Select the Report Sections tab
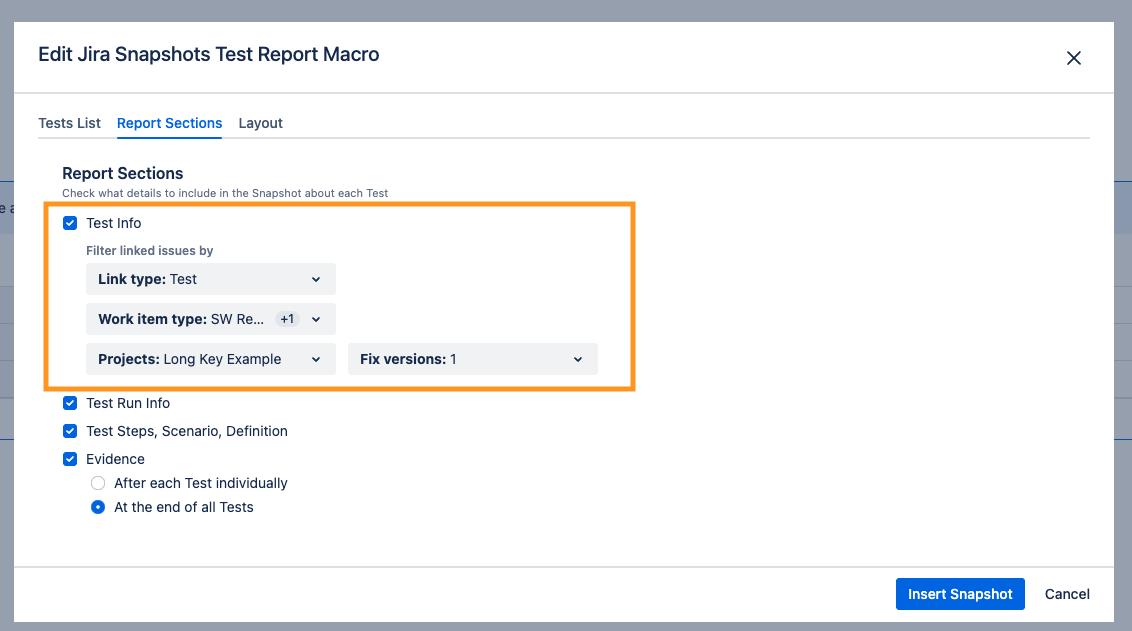 tap(170, 123)
